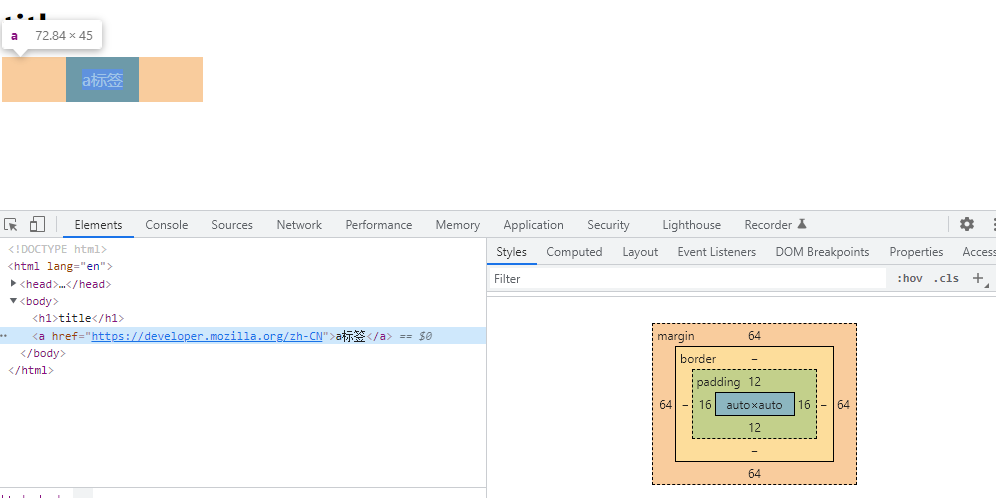Screen dimensions: 996x498
Task: Click the border top dash value
Action: point(754,359)
